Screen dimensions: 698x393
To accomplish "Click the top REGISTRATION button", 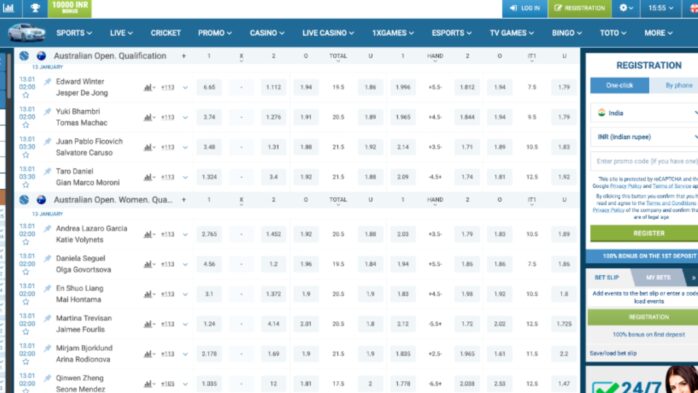I will tap(580, 8).
